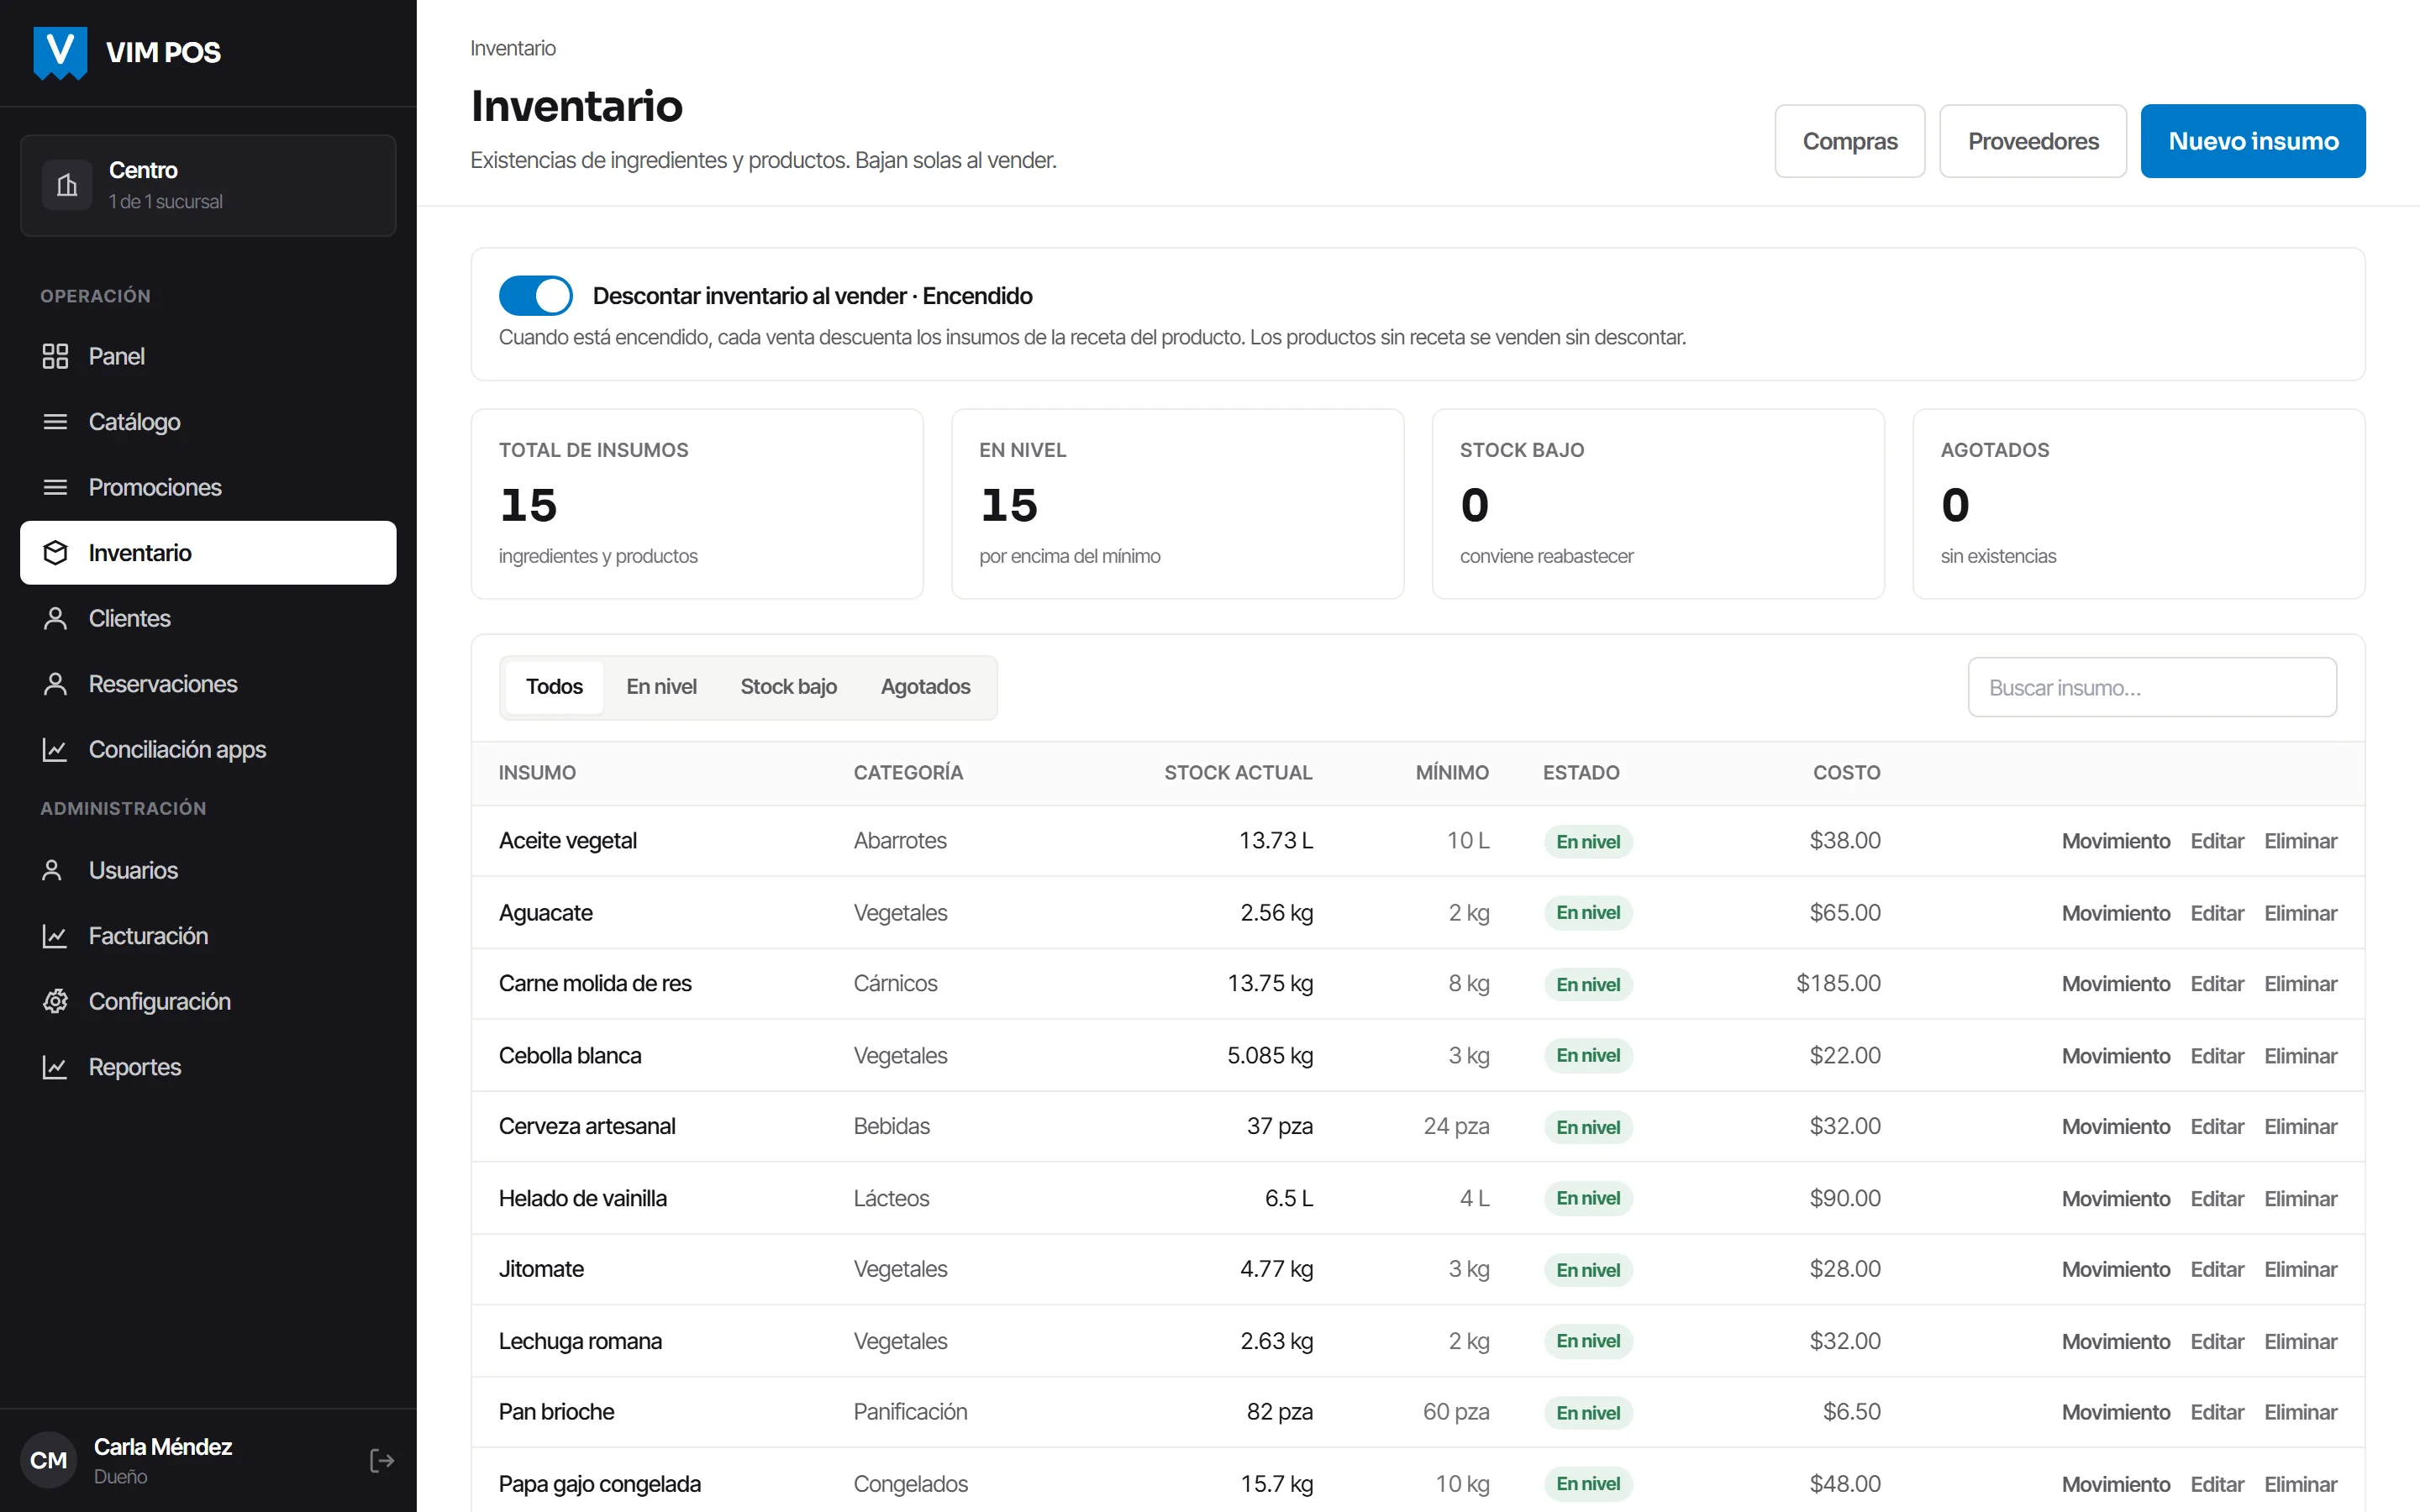Click the Inventario box icon
Image resolution: width=2420 pixels, height=1512 pixels.
pos(55,553)
